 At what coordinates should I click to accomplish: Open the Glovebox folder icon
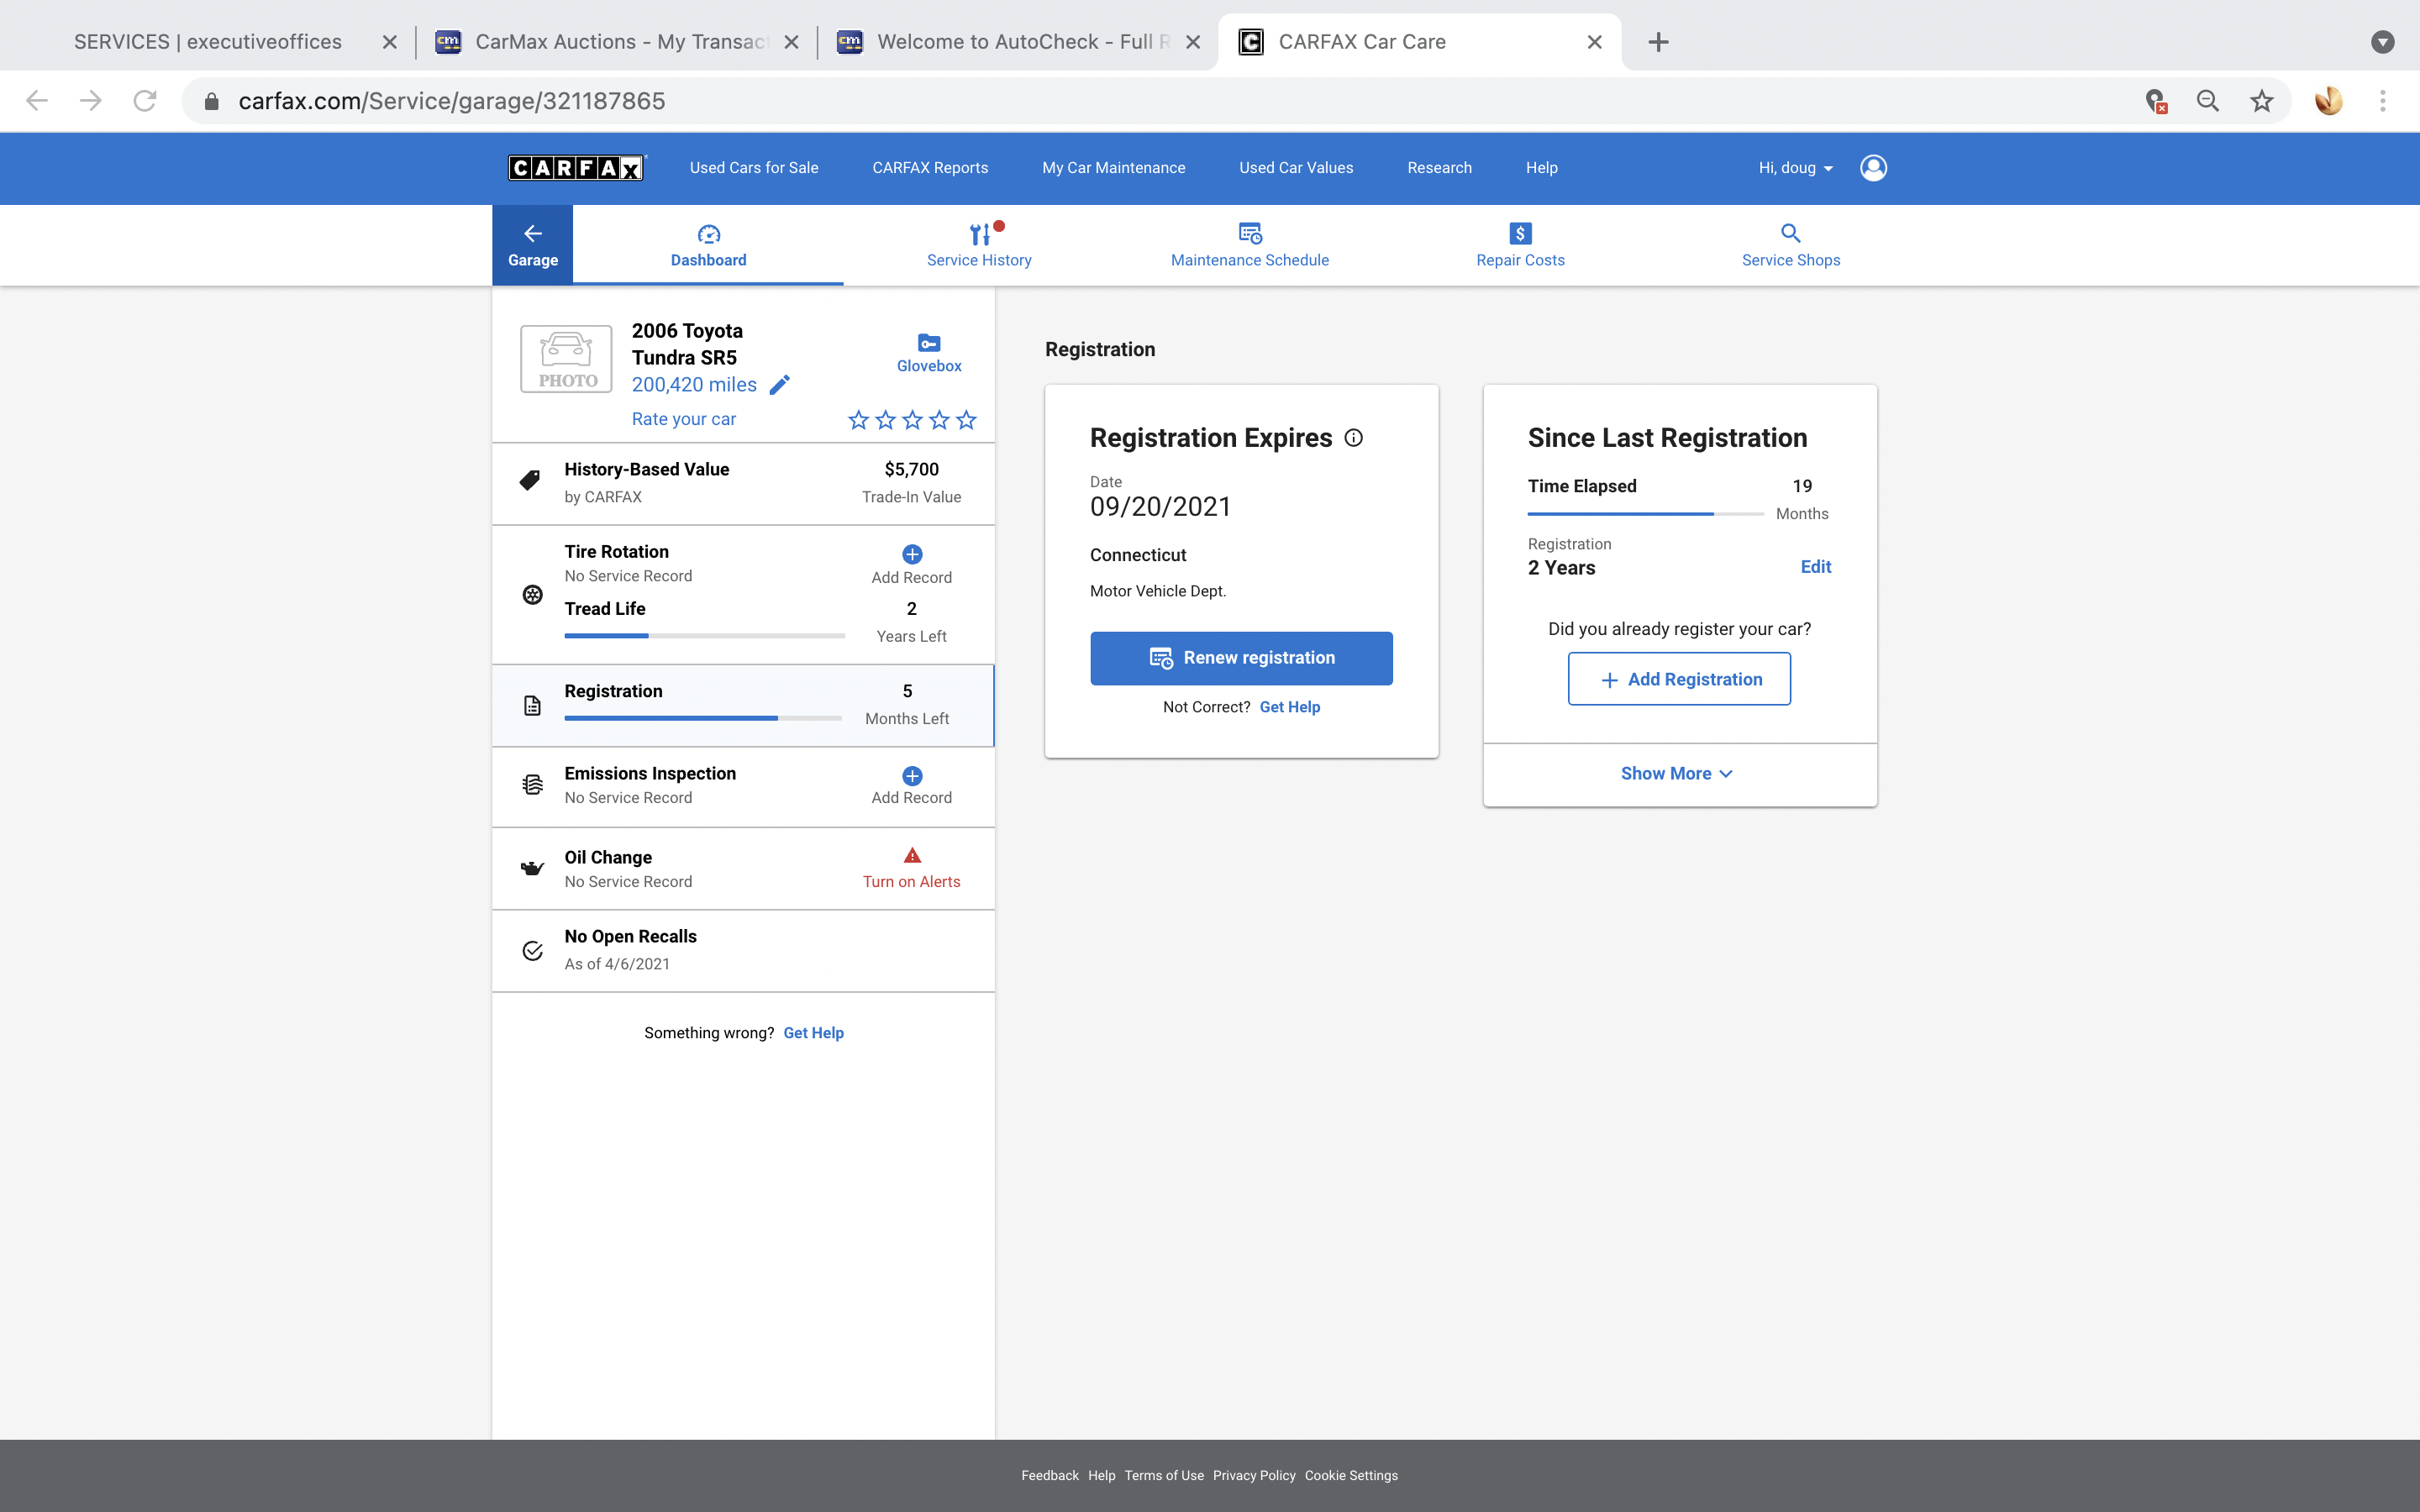(x=929, y=343)
